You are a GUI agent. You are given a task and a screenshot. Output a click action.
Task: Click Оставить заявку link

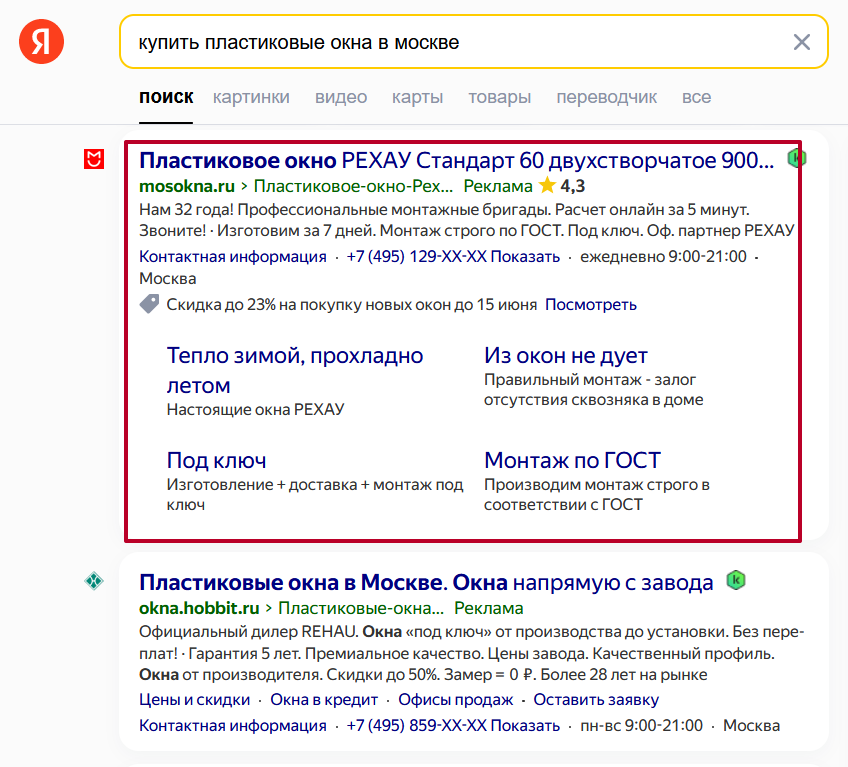click(596, 699)
